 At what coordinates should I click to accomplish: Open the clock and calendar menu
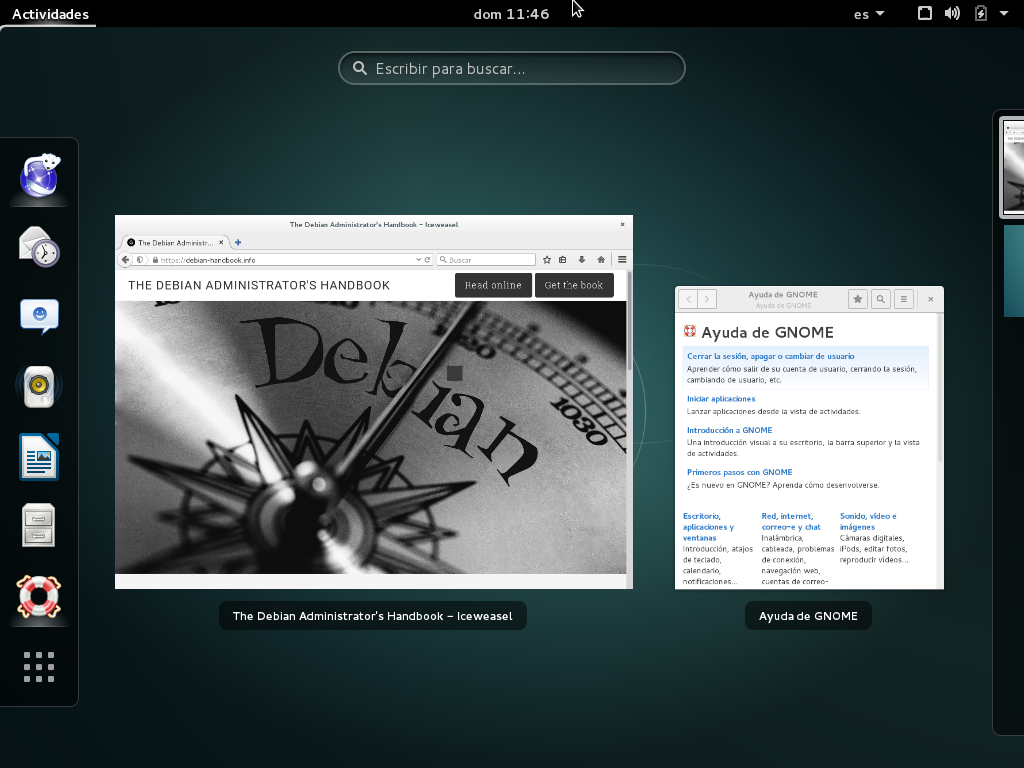click(511, 14)
